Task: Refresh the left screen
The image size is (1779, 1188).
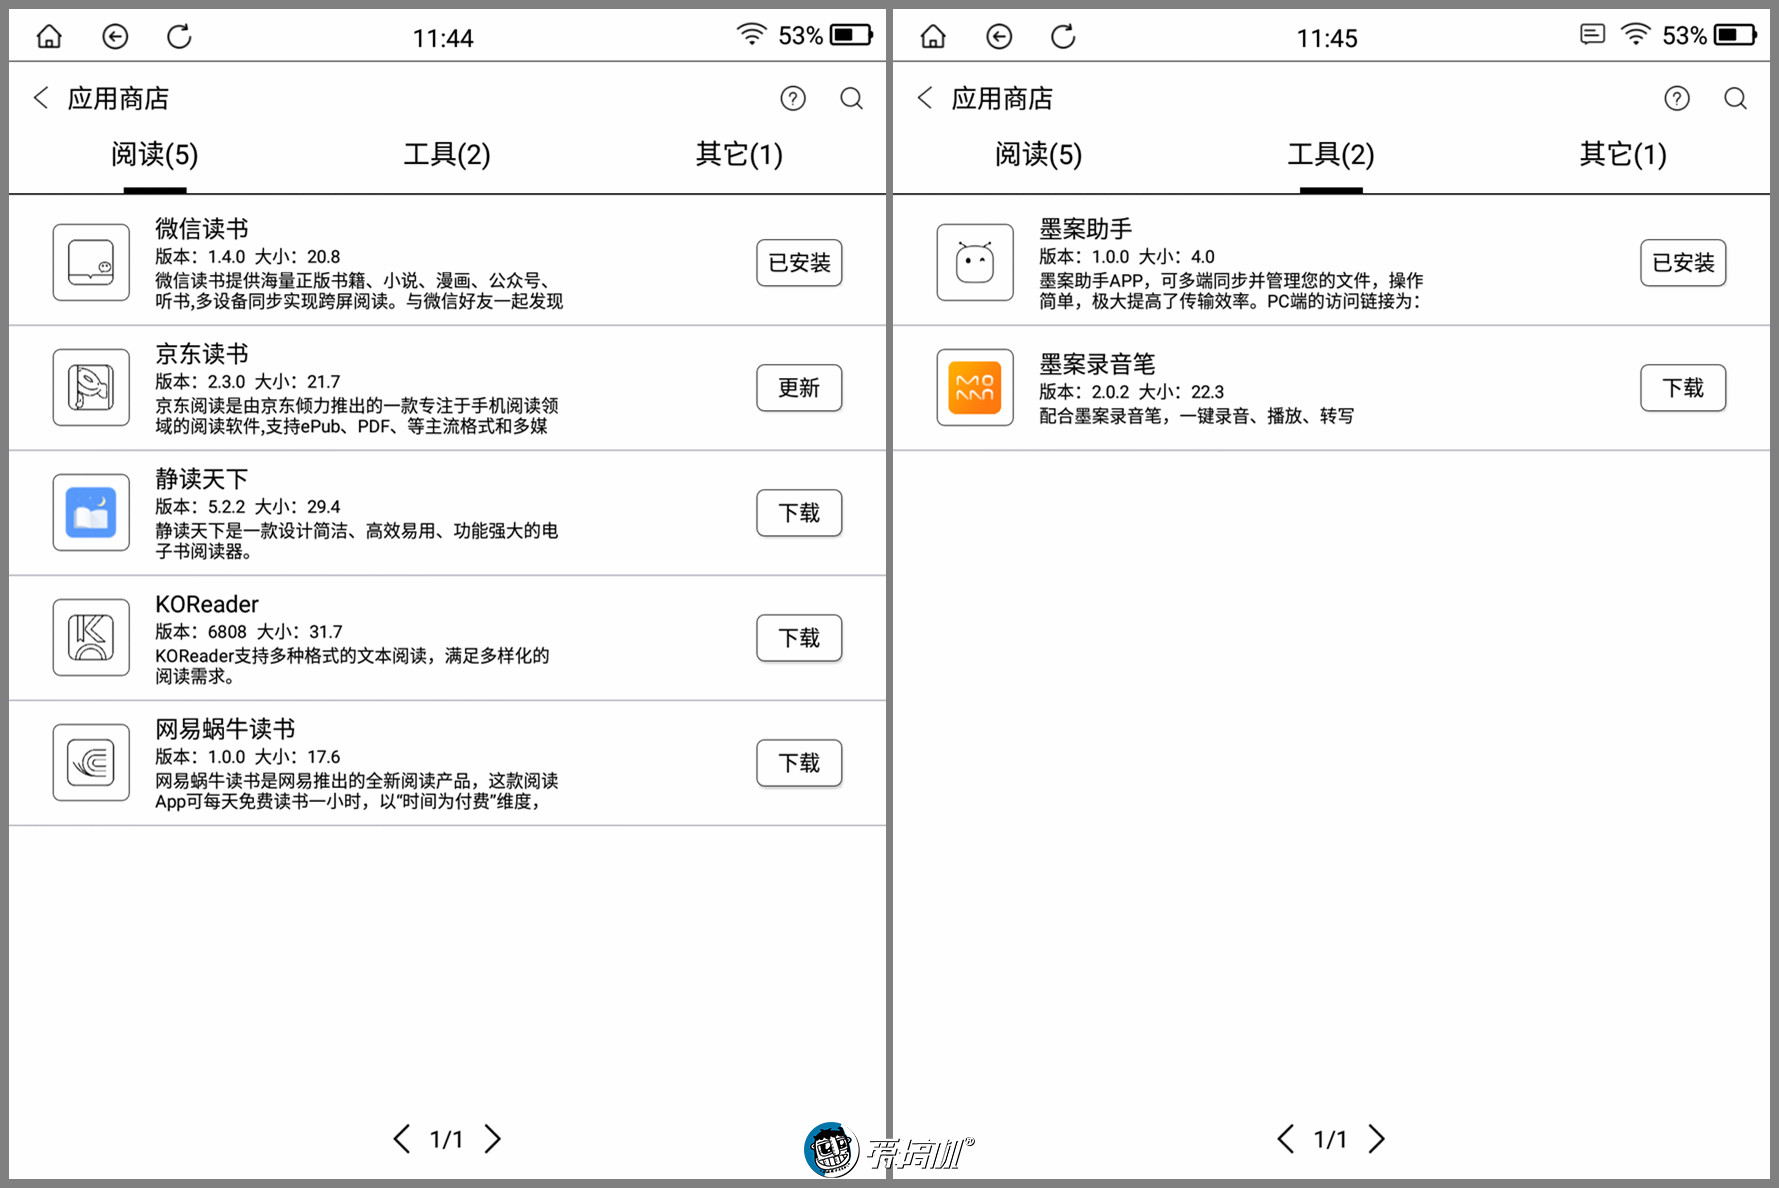Action: click(x=179, y=37)
